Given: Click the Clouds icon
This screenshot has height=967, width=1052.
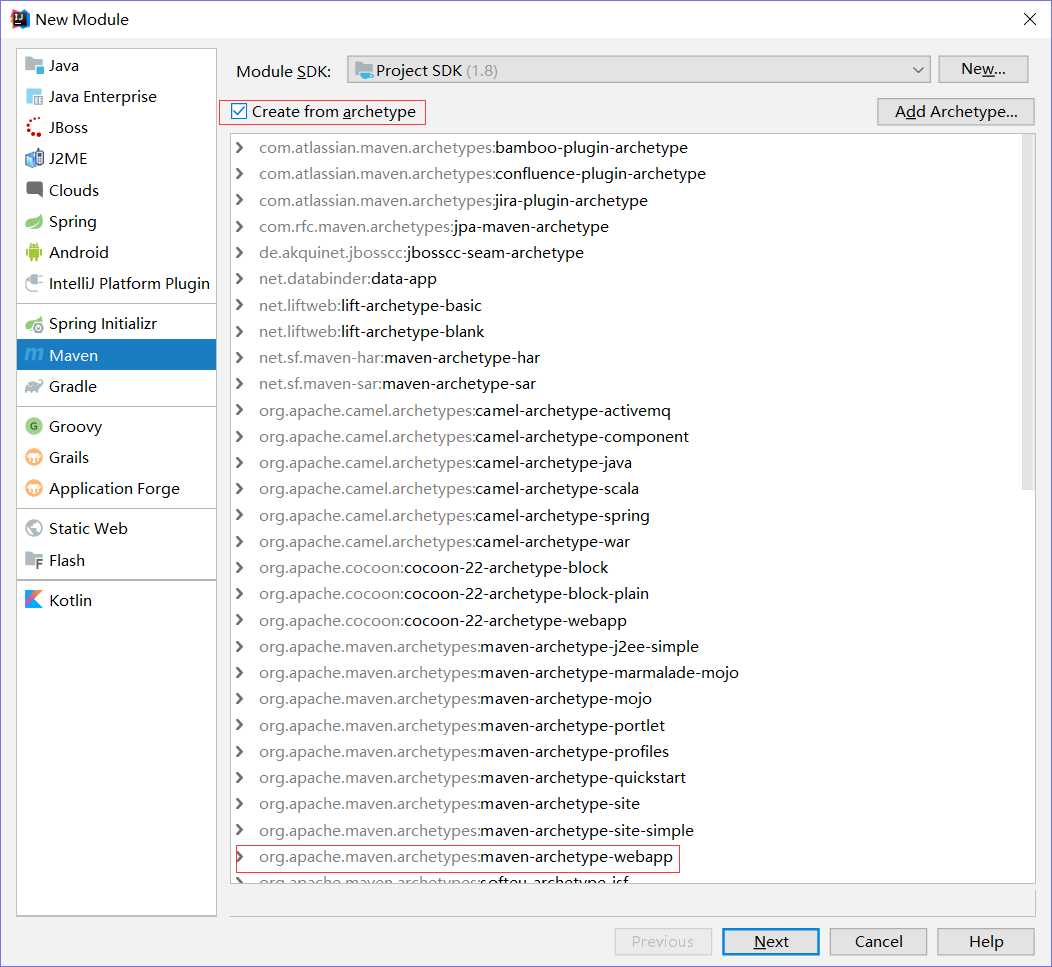Looking at the screenshot, I should pyautogui.click(x=34, y=189).
